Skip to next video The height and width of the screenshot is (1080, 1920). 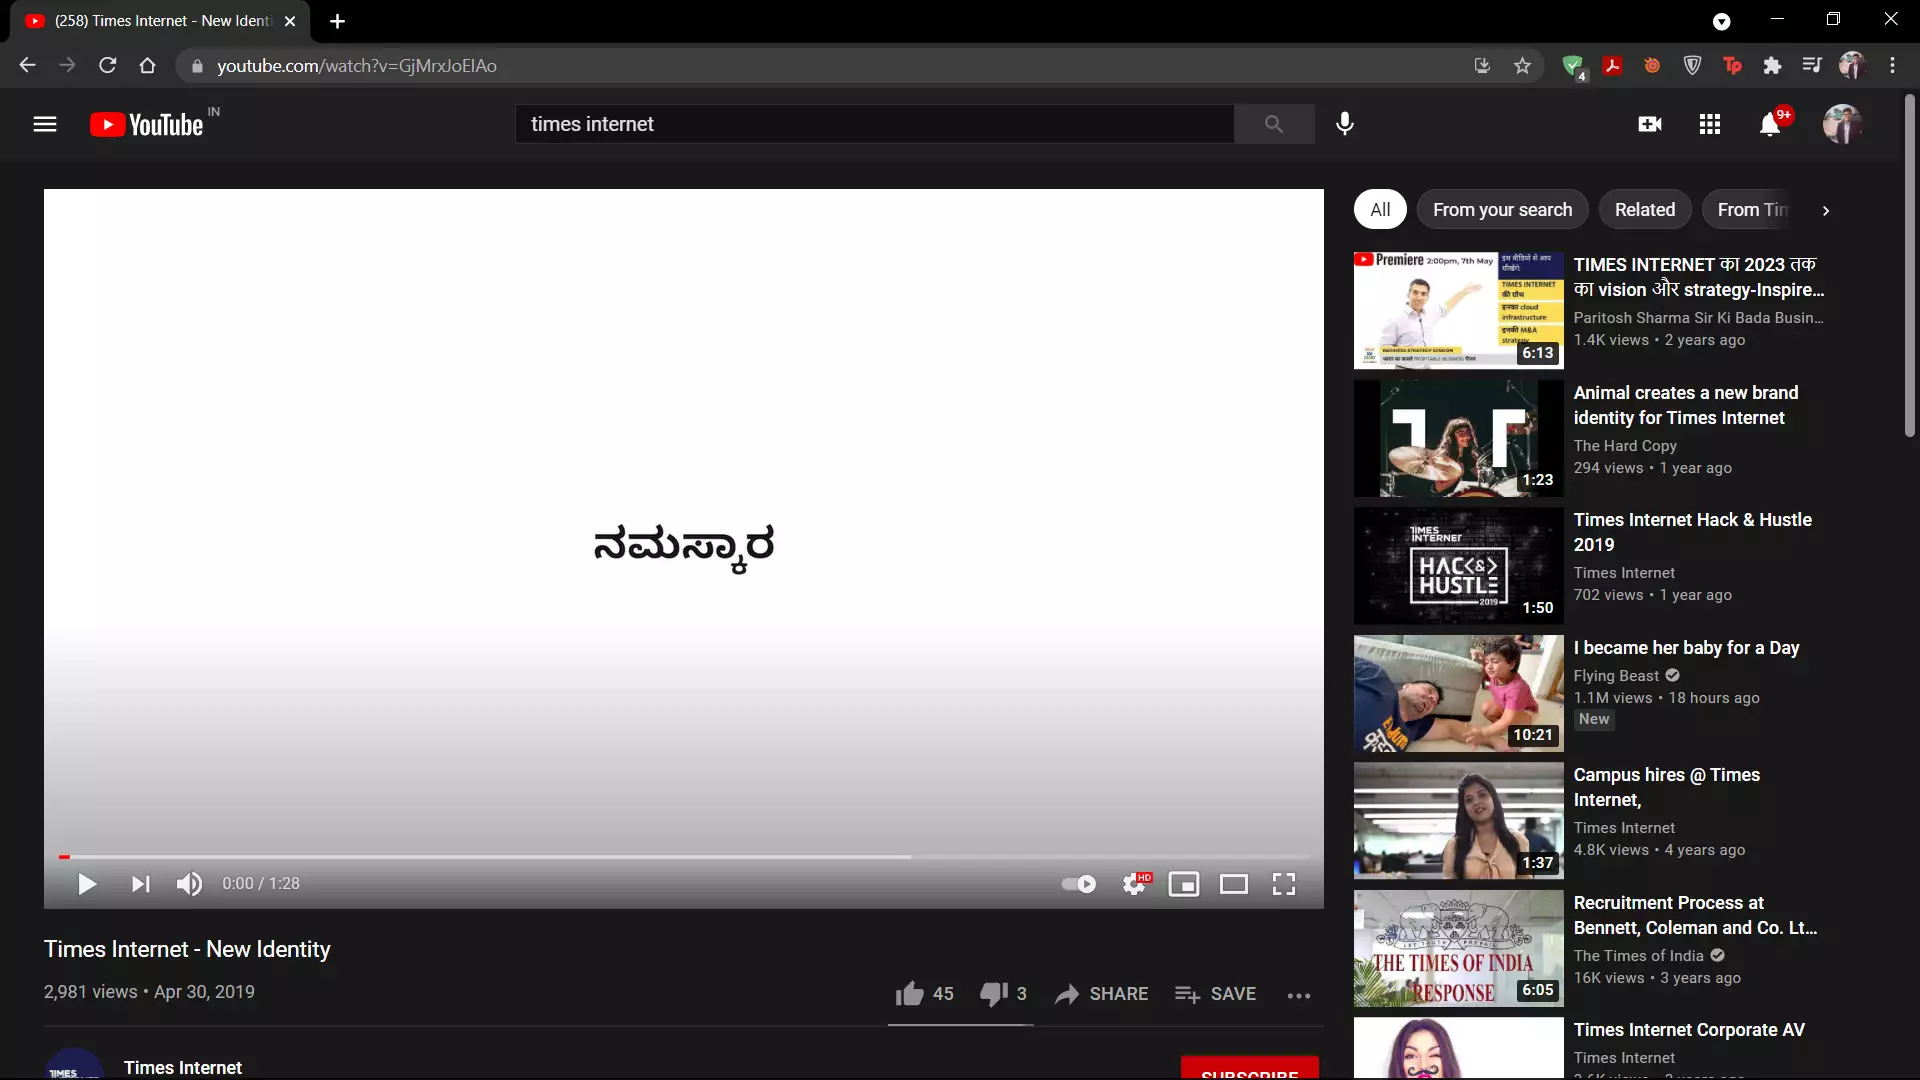click(140, 884)
